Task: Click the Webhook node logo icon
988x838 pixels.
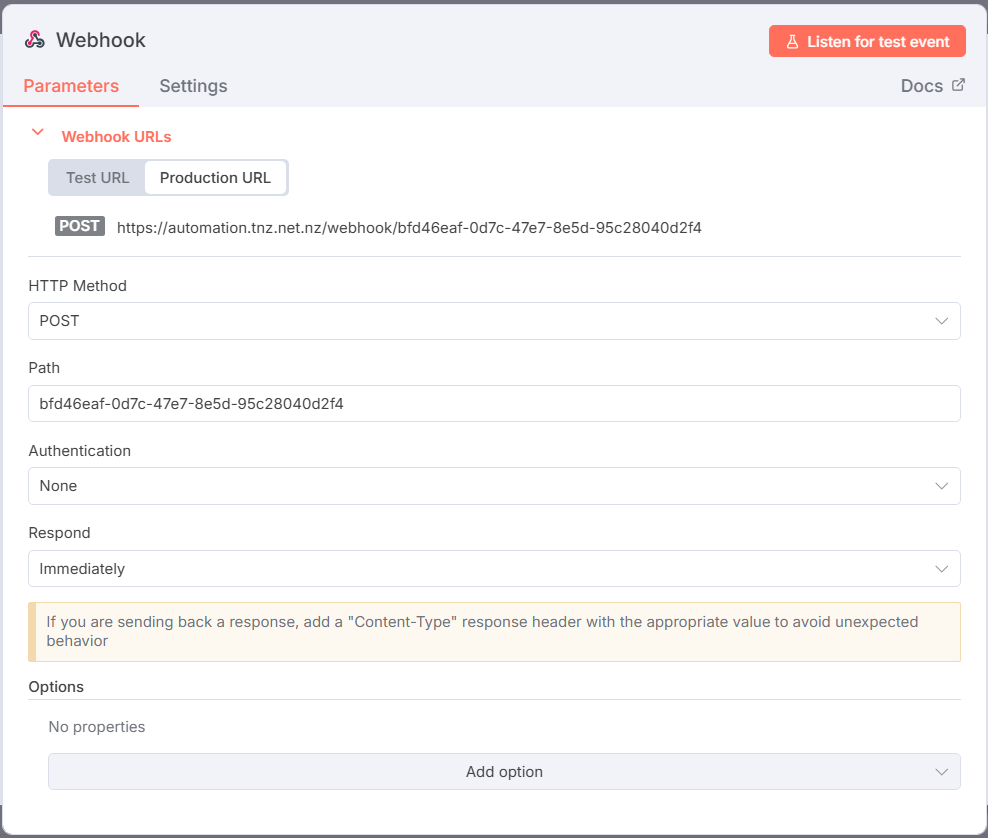Action: pos(35,40)
